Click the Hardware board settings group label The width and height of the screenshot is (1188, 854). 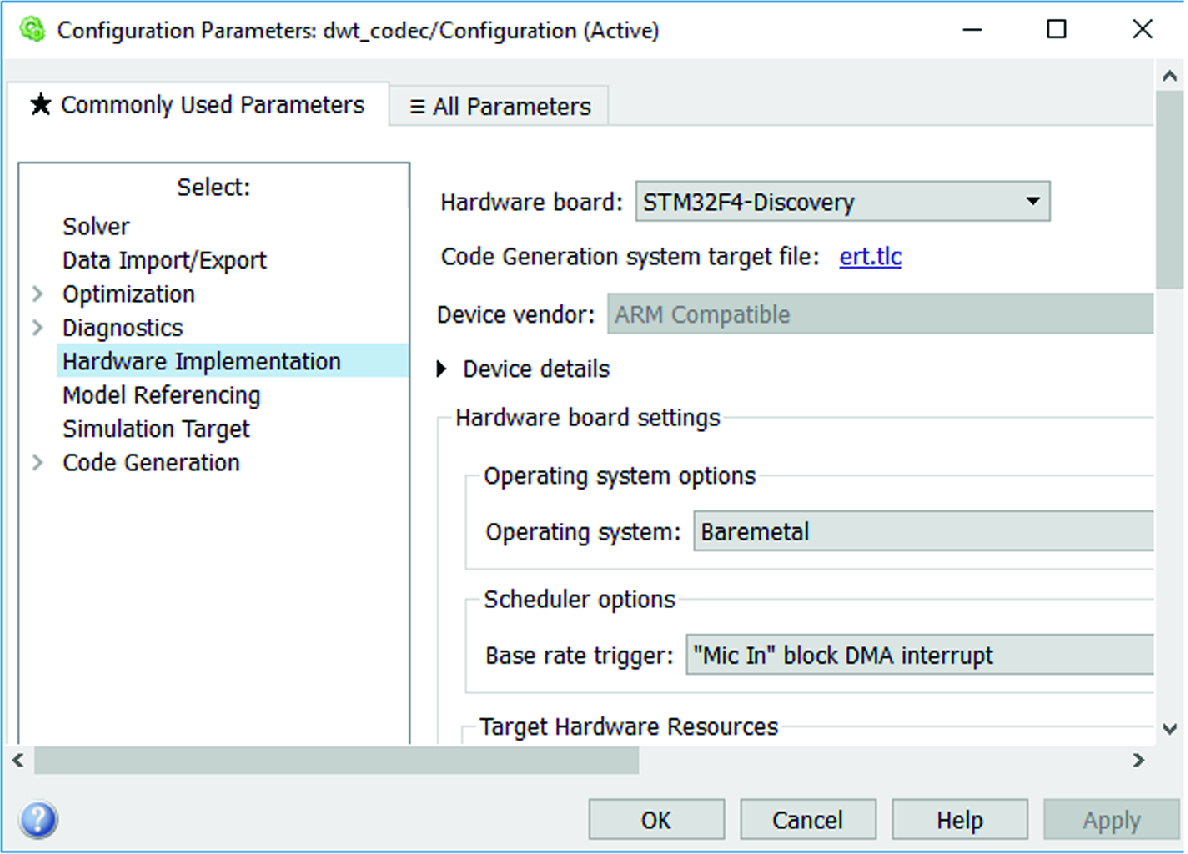[588, 418]
